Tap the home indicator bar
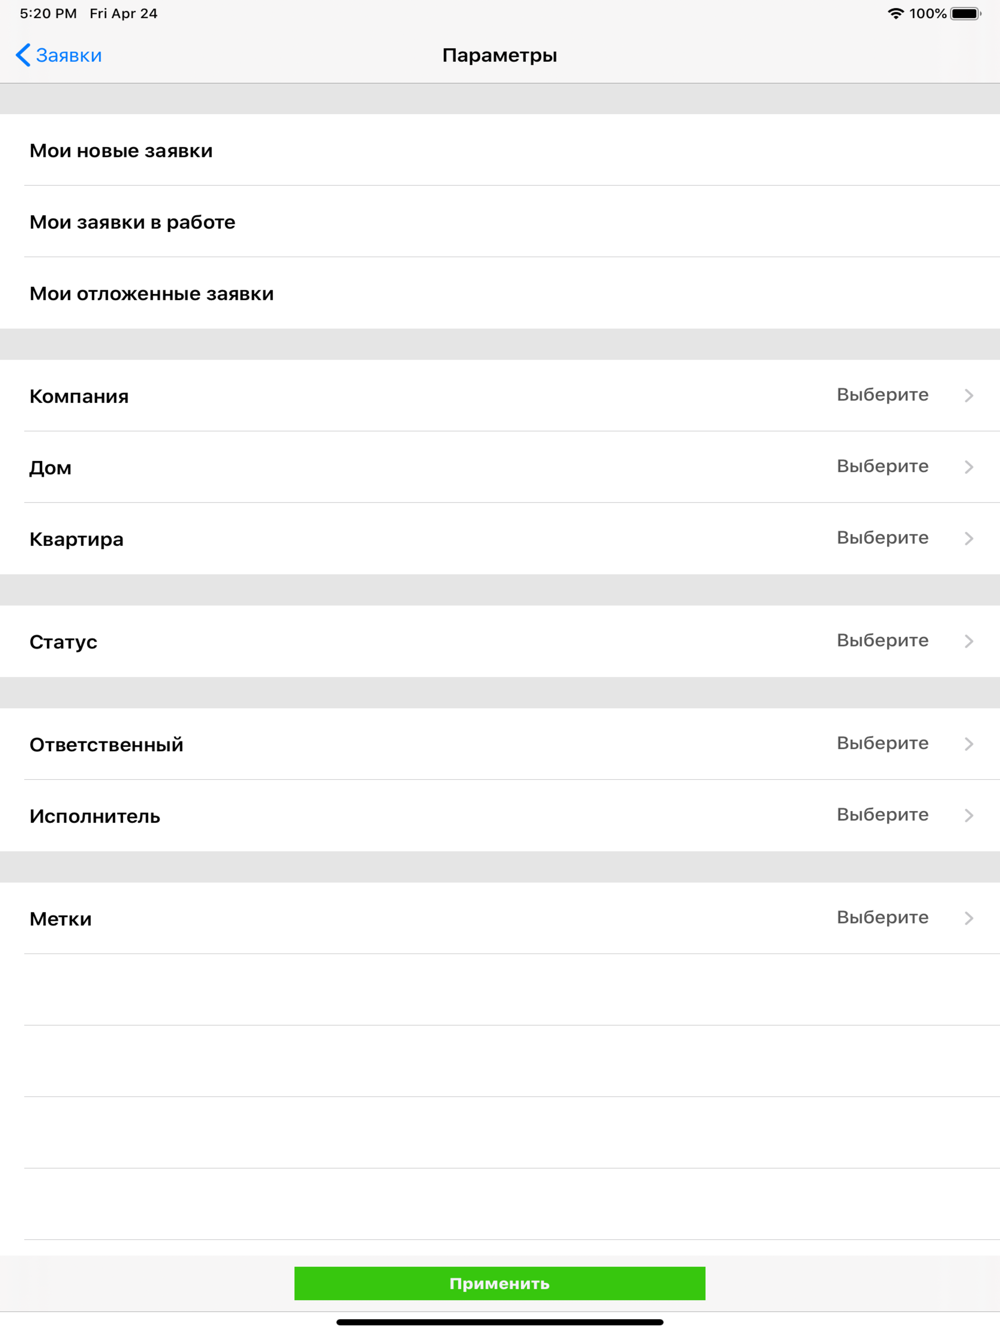Image resolution: width=1000 pixels, height=1334 pixels. click(500, 1322)
